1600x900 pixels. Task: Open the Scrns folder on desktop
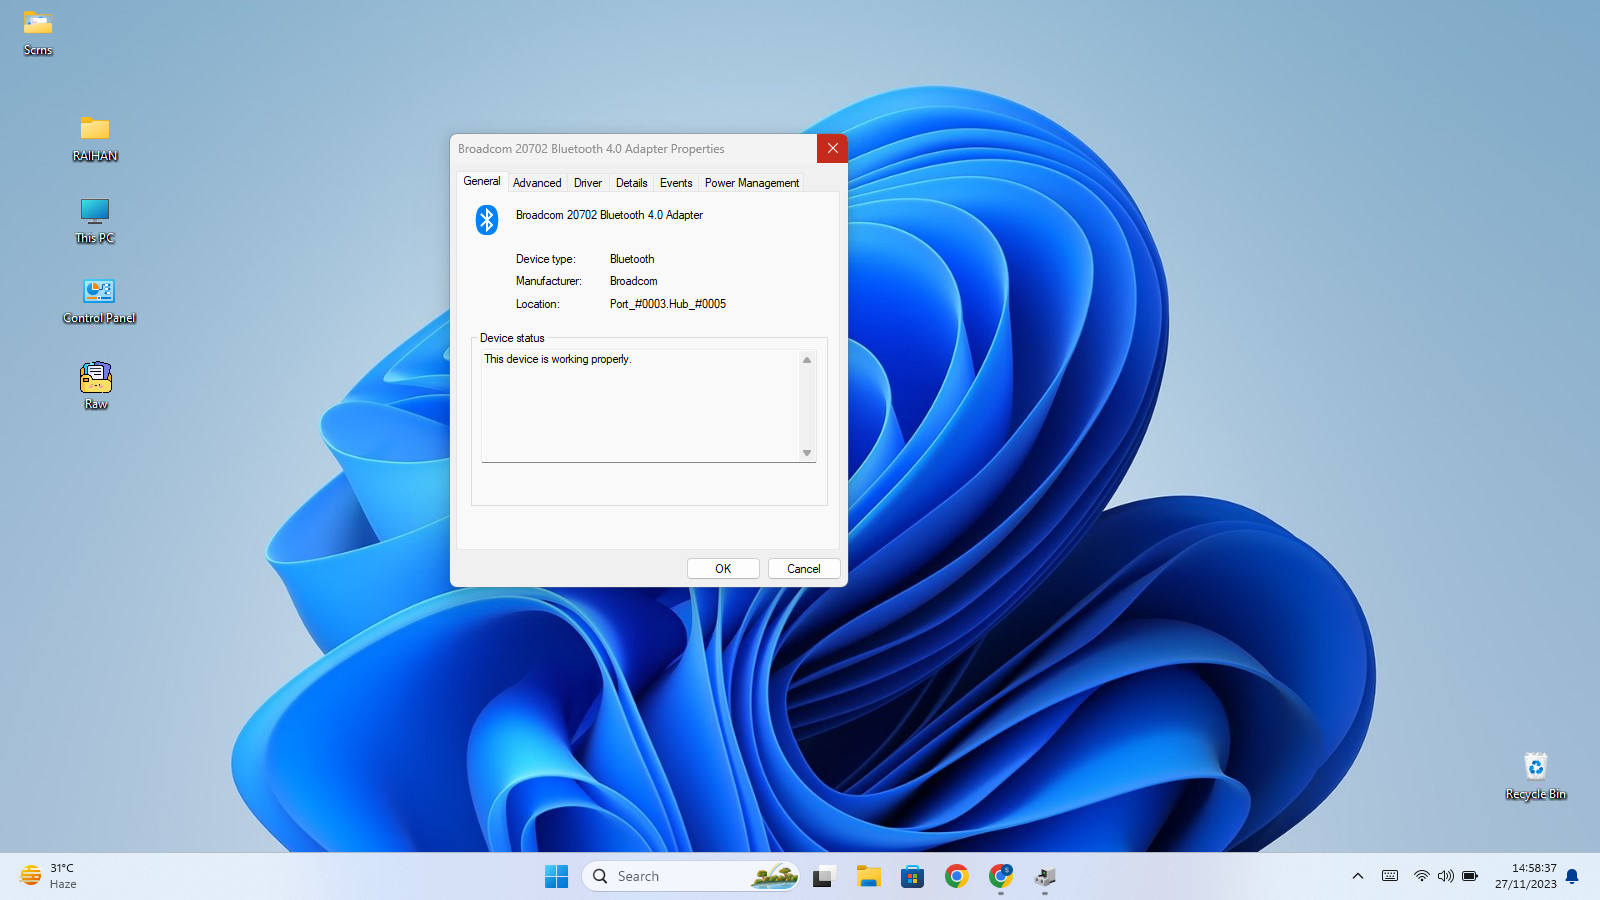coord(38,25)
